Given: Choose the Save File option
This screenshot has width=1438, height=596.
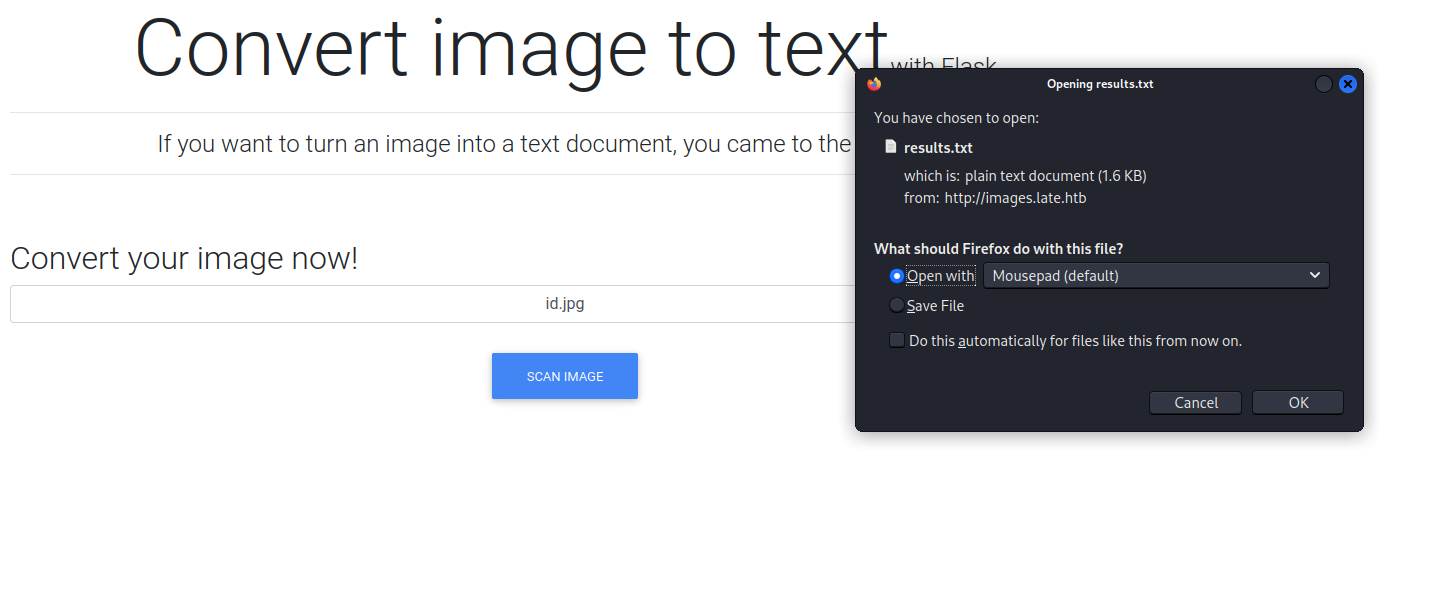Looking at the screenshot, I should [896, 306].
